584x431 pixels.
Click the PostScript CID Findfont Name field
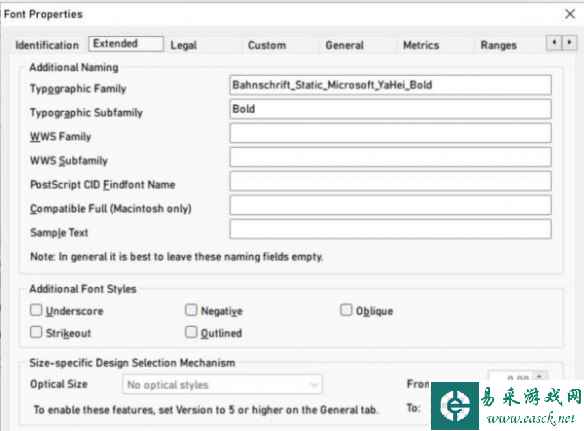pos(390,181)
